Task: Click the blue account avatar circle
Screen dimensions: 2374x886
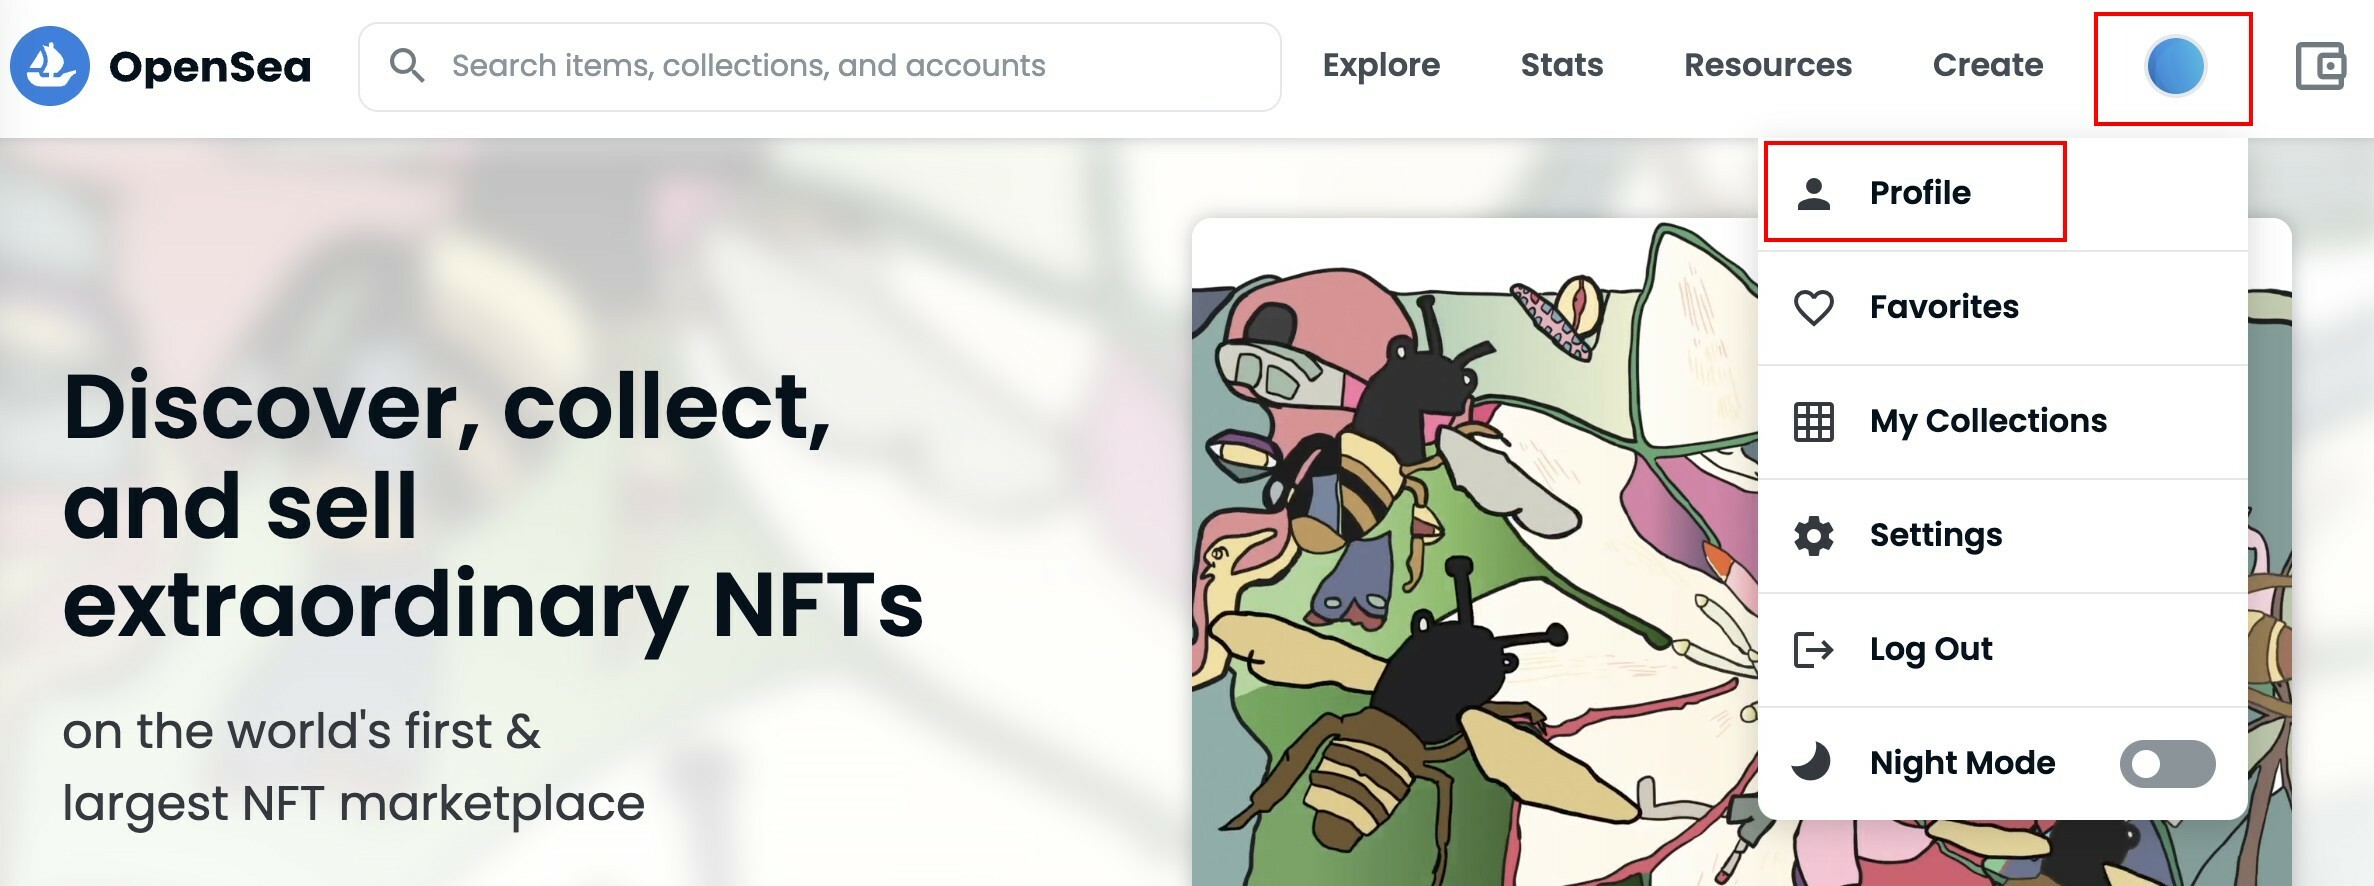Action: coord(2174,67)
